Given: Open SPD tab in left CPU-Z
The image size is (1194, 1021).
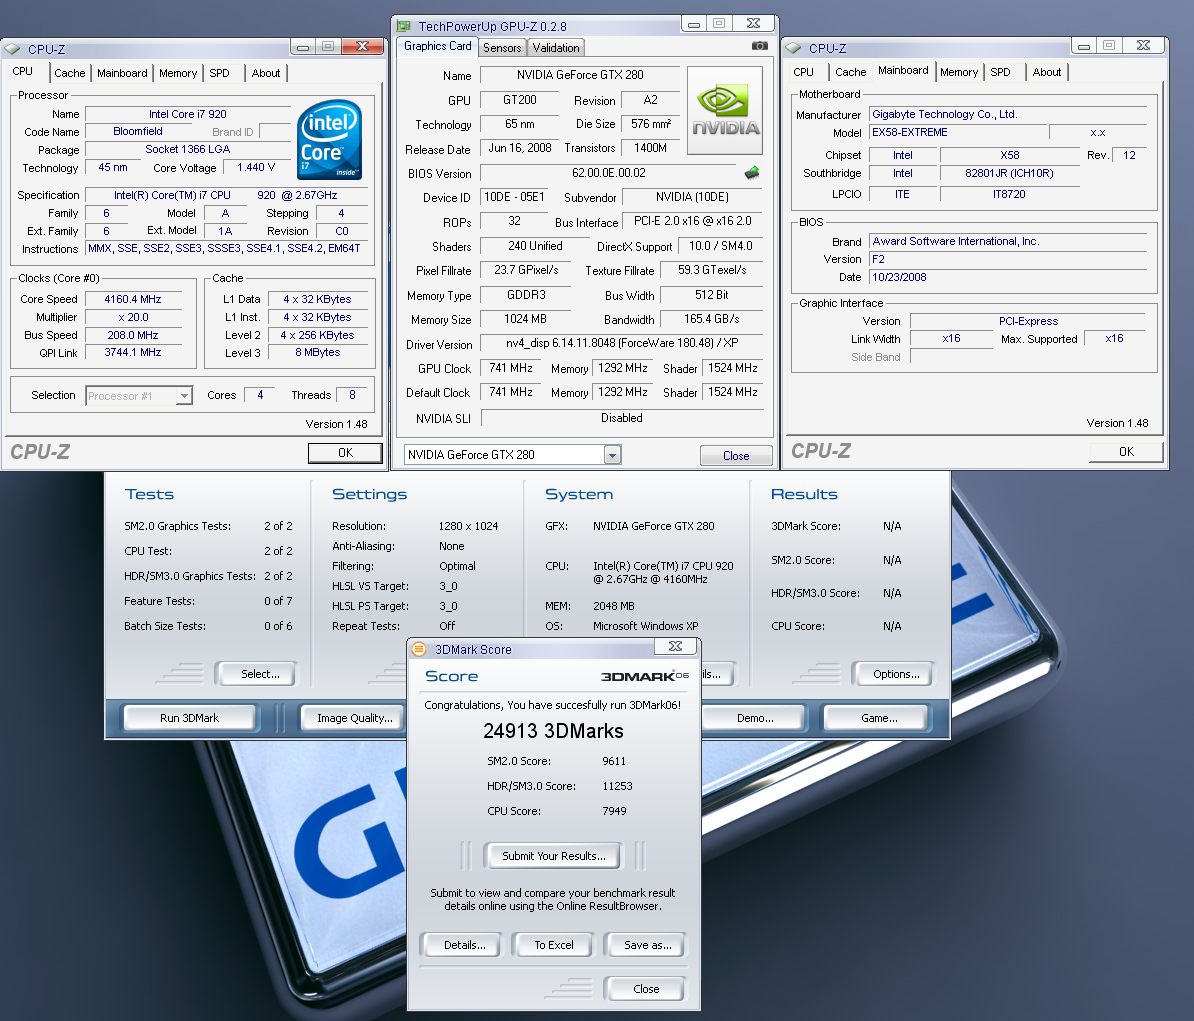Looking at the screenshot, I should click(219, 73).
